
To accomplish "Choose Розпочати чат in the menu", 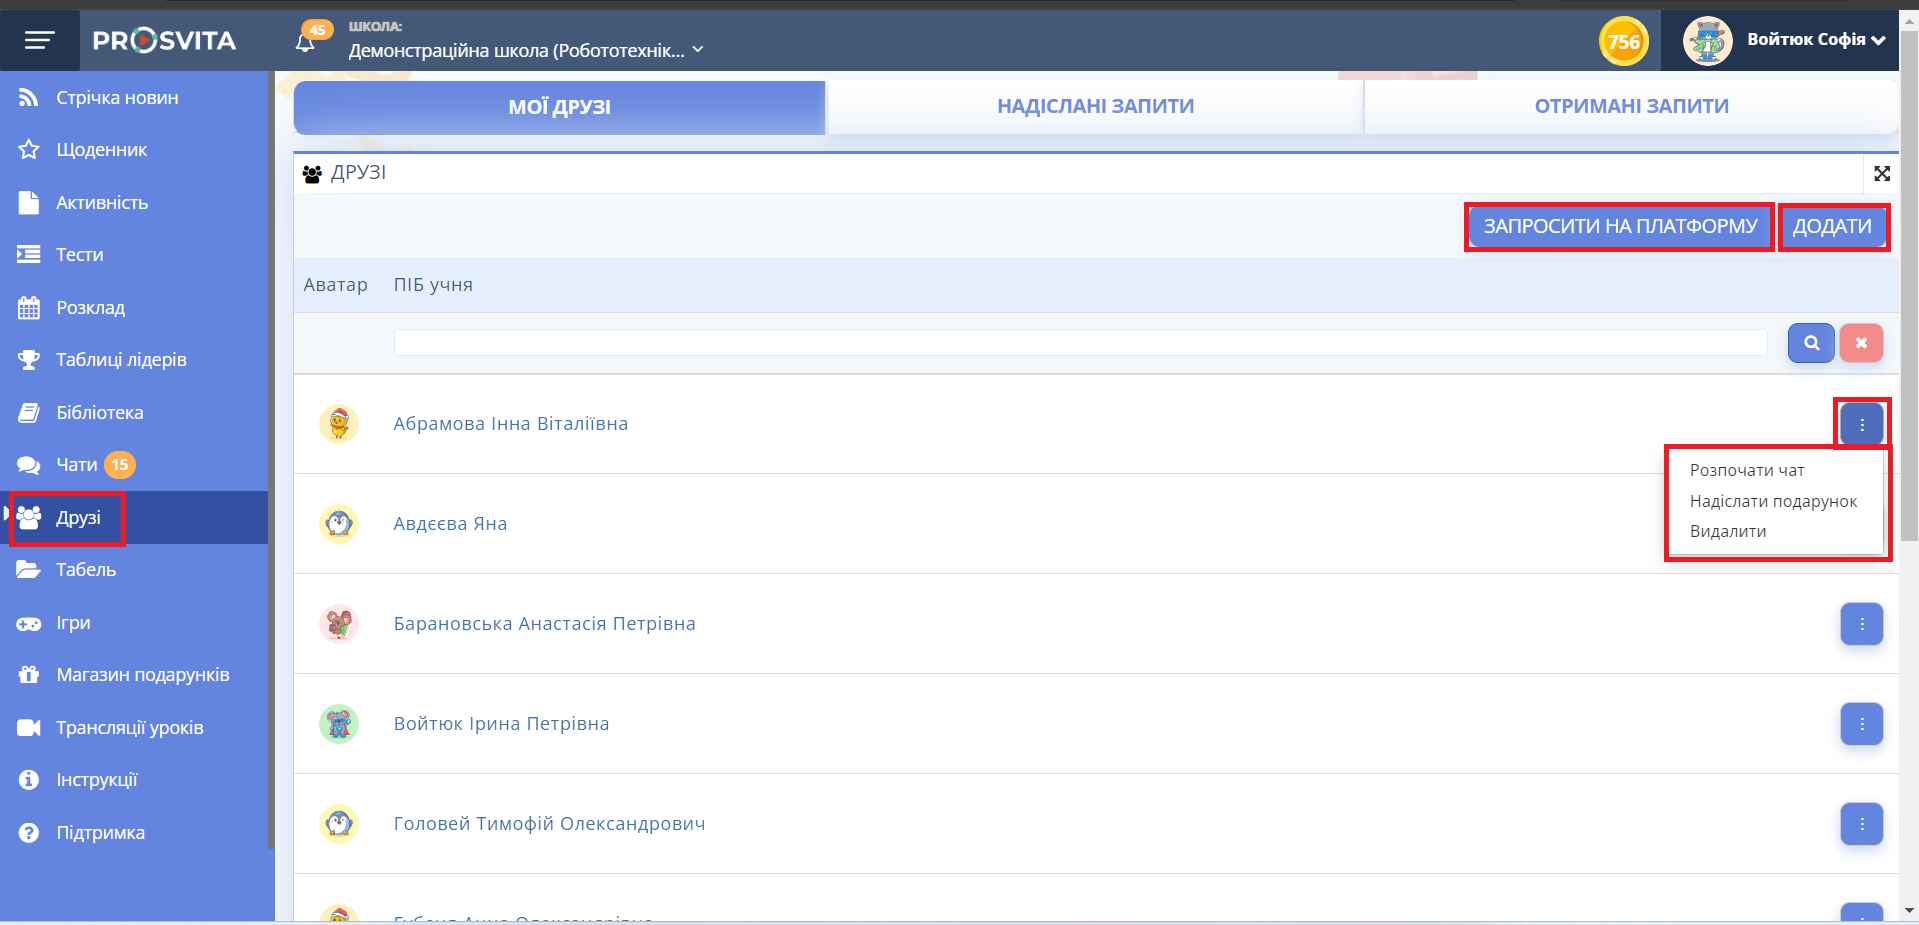I will (1746, 470).
